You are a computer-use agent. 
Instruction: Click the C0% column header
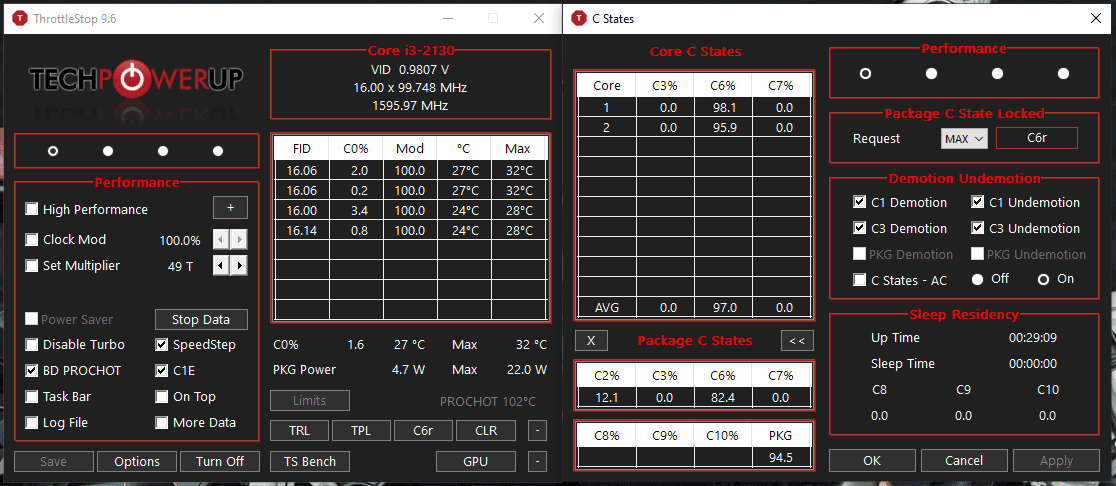point(356,149)
